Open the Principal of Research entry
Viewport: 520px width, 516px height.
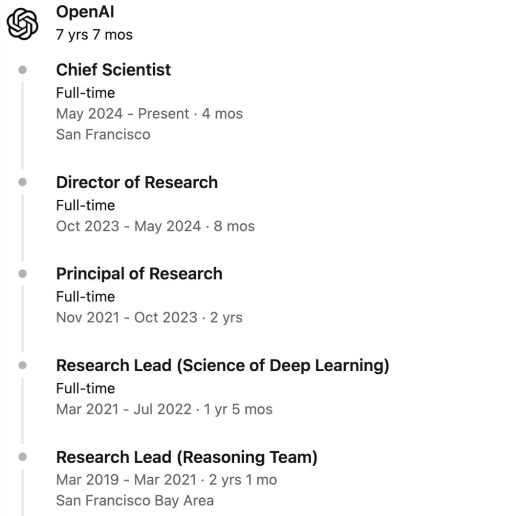(139, 274)
